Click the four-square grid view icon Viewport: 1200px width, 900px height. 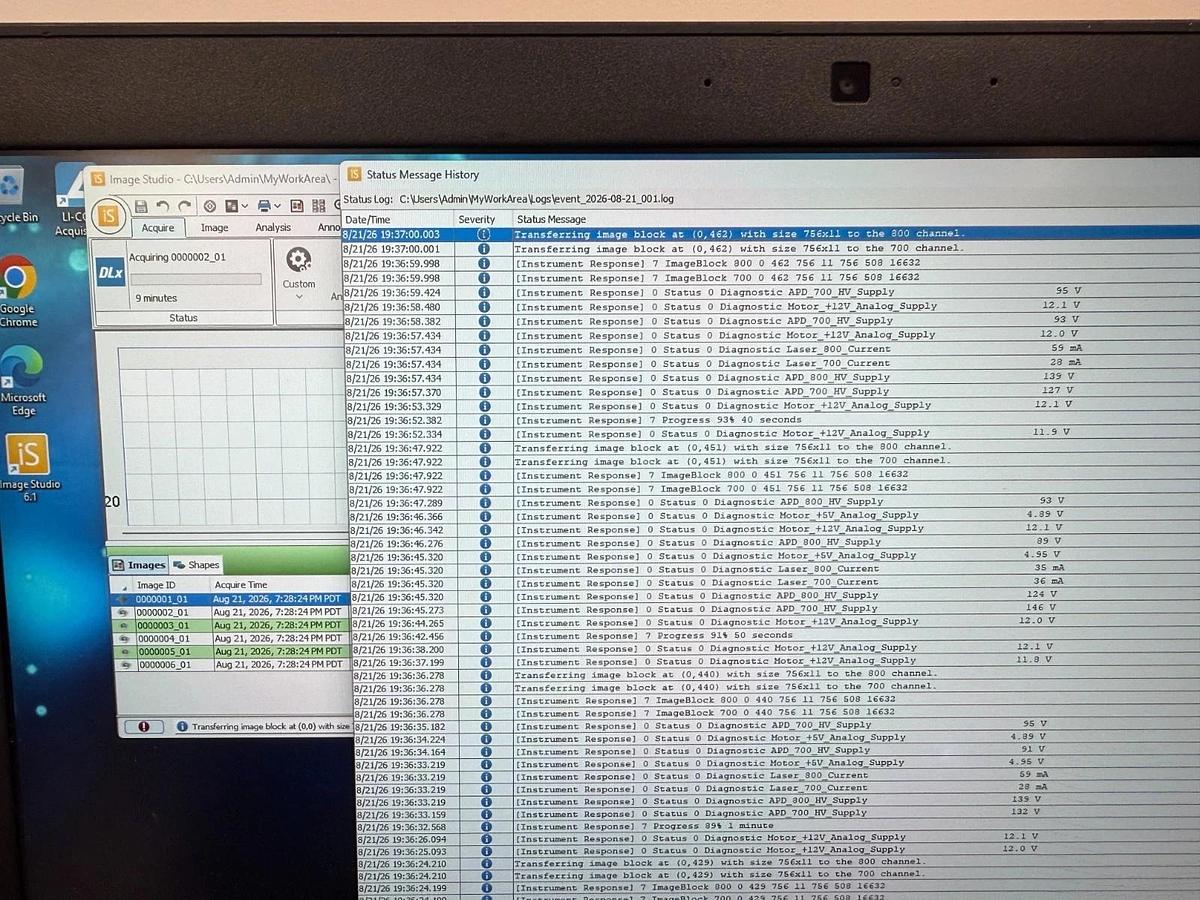[x=319, y=206]
